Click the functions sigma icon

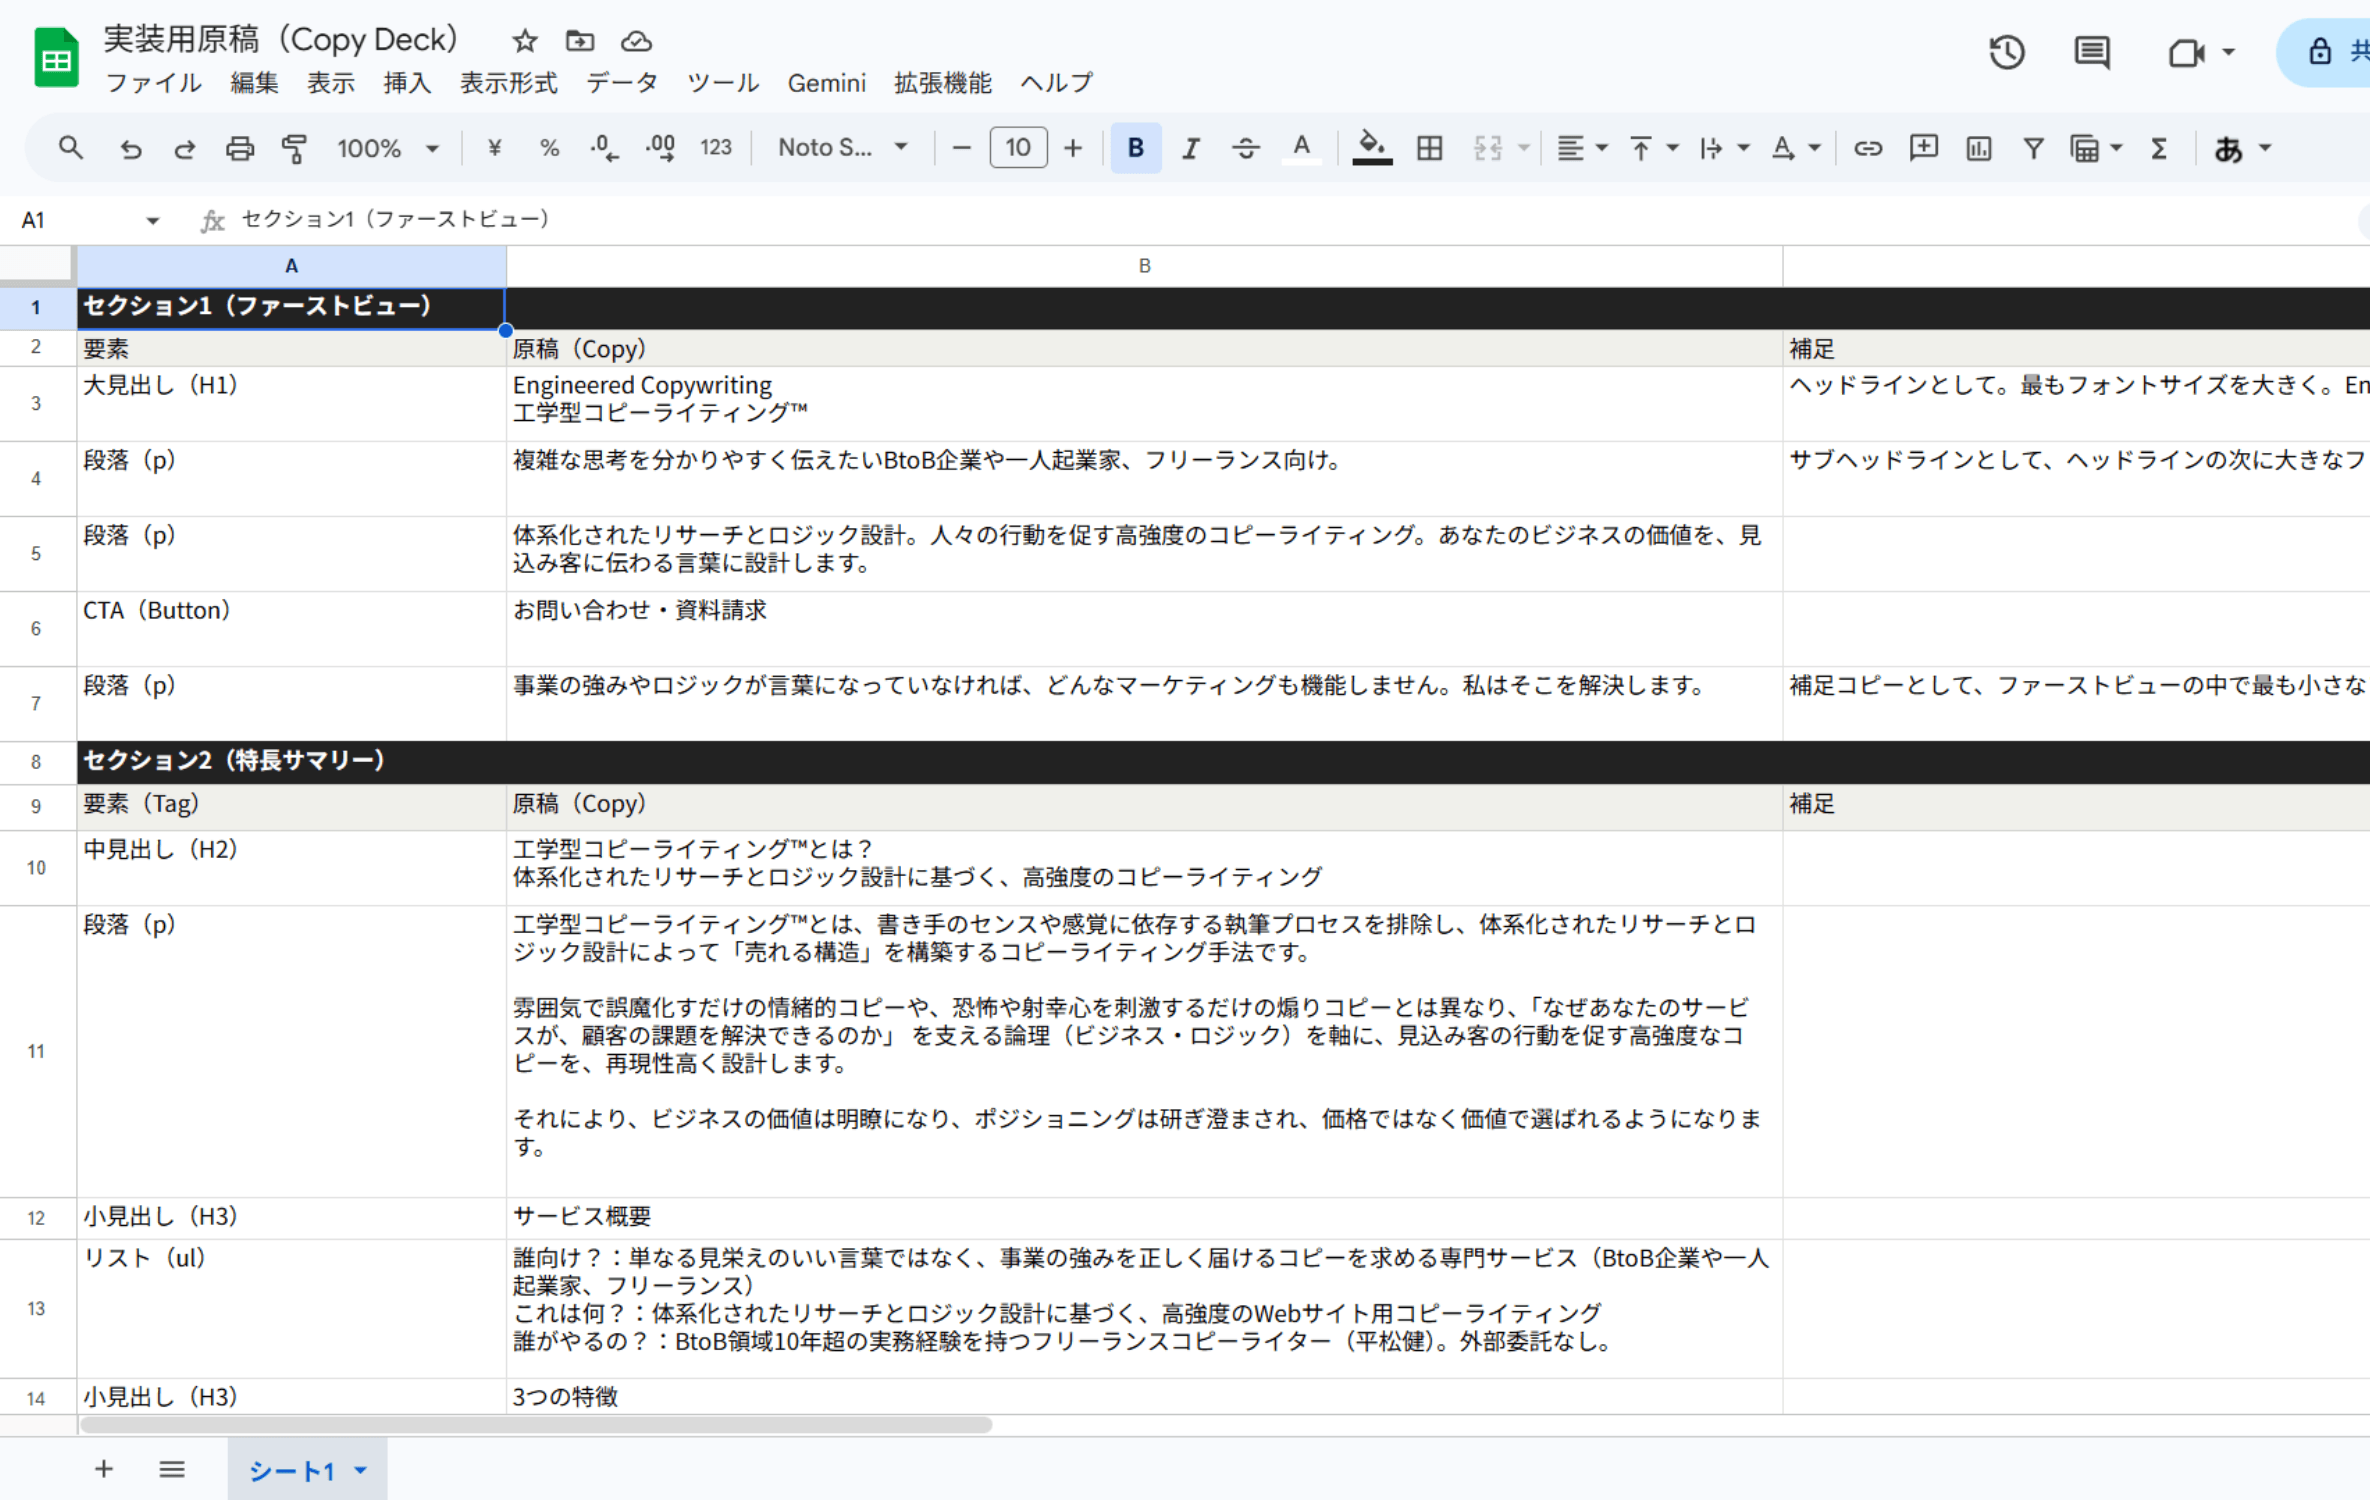2159,148
